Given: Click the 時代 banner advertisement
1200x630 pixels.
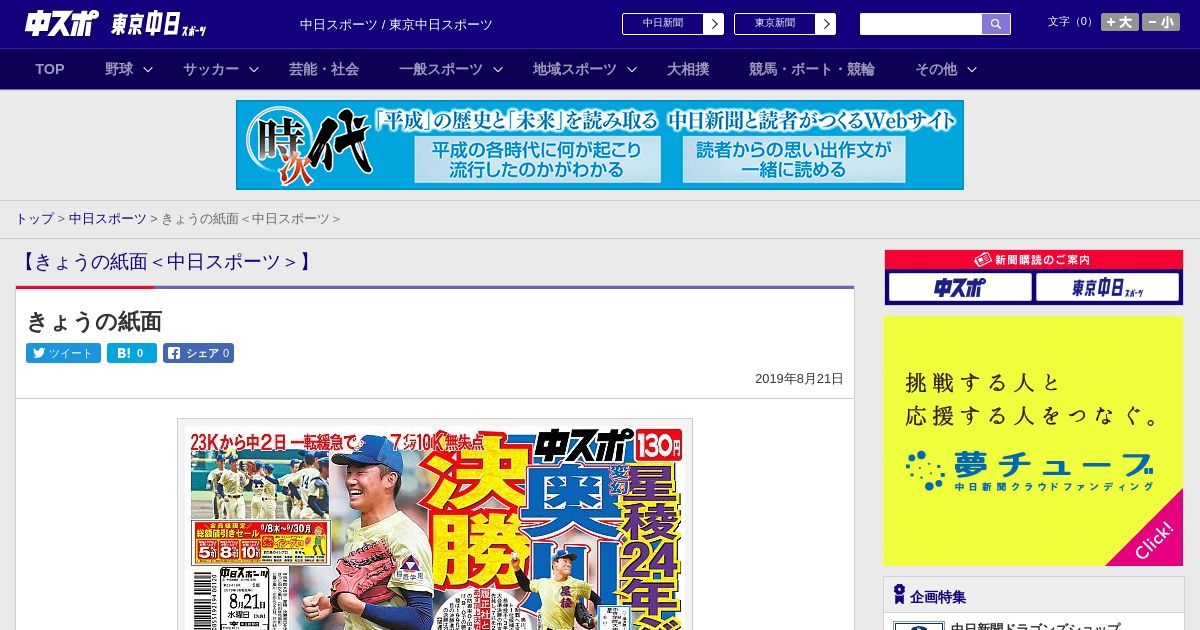Looking at the screenshot, I should pyautogui.click(x=600, y=145).
